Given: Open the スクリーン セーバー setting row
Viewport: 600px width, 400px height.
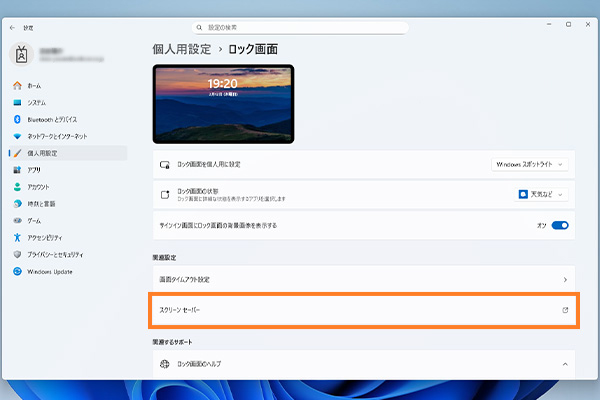Looking at the screenshot, I should point(364,310).
